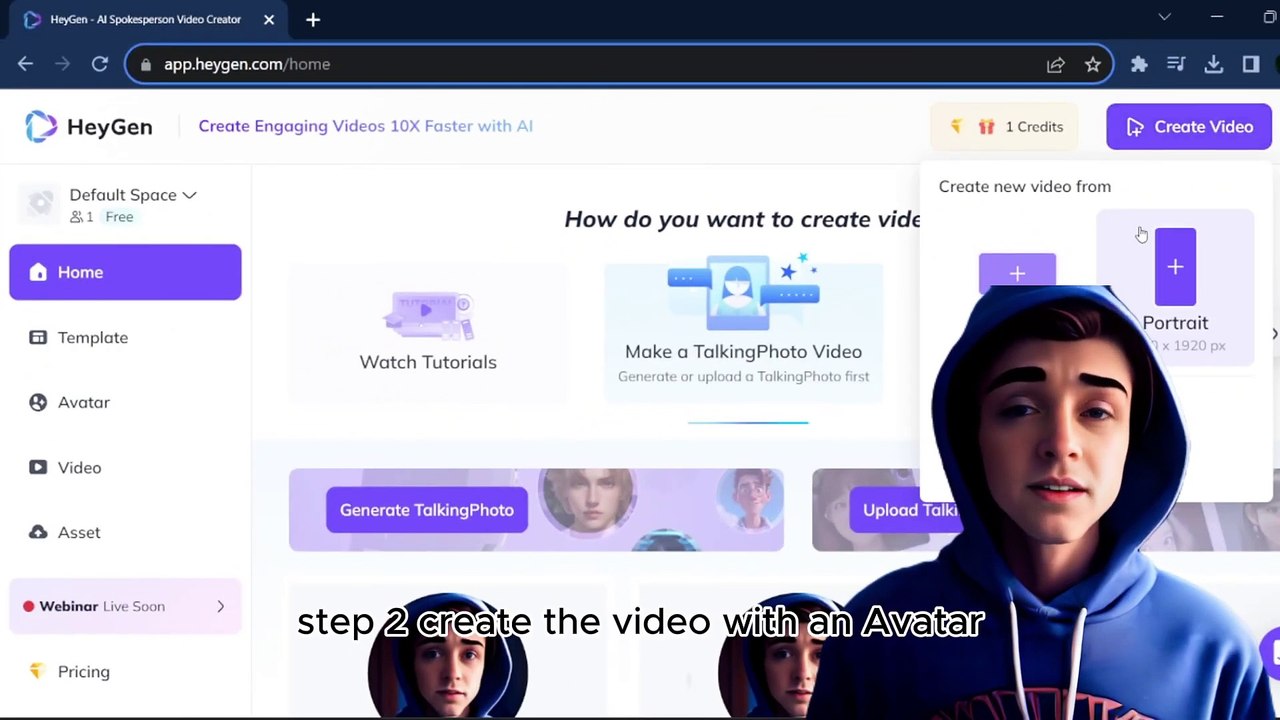Screen dimensions: 1280x720
Task: Click the 'Create Engaging Videos 10X Faster' tagline
Action: 365,126
